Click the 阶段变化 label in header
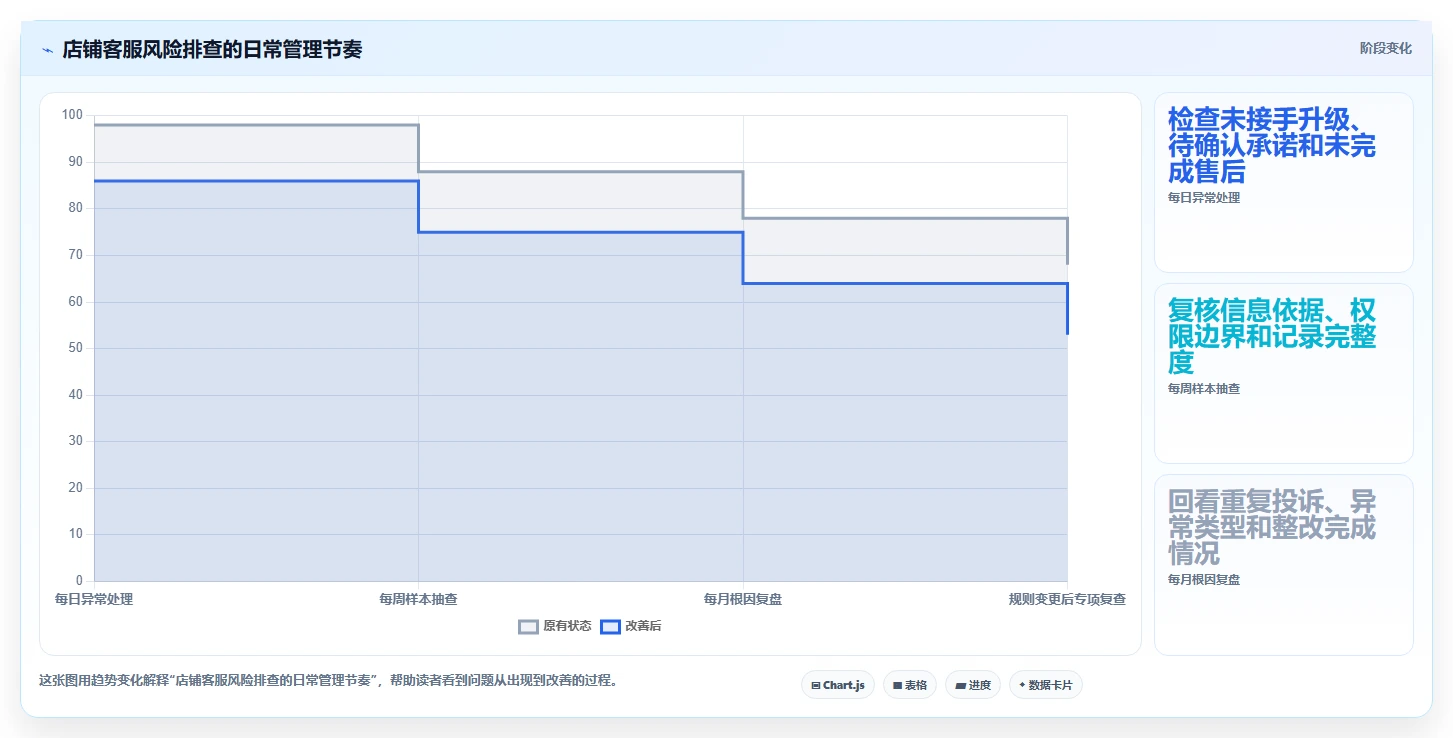The height and width of the screenshot is (738, 1453). coord(1385,48)
